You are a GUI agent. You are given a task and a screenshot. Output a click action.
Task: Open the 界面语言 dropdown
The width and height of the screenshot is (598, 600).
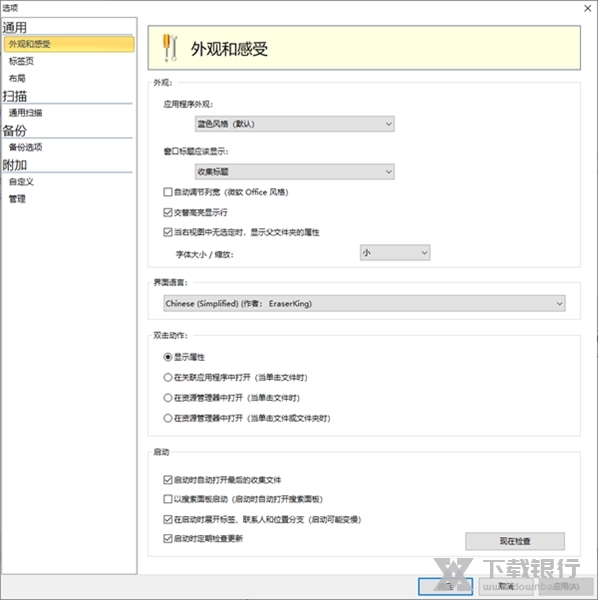[x=364, y=303]
